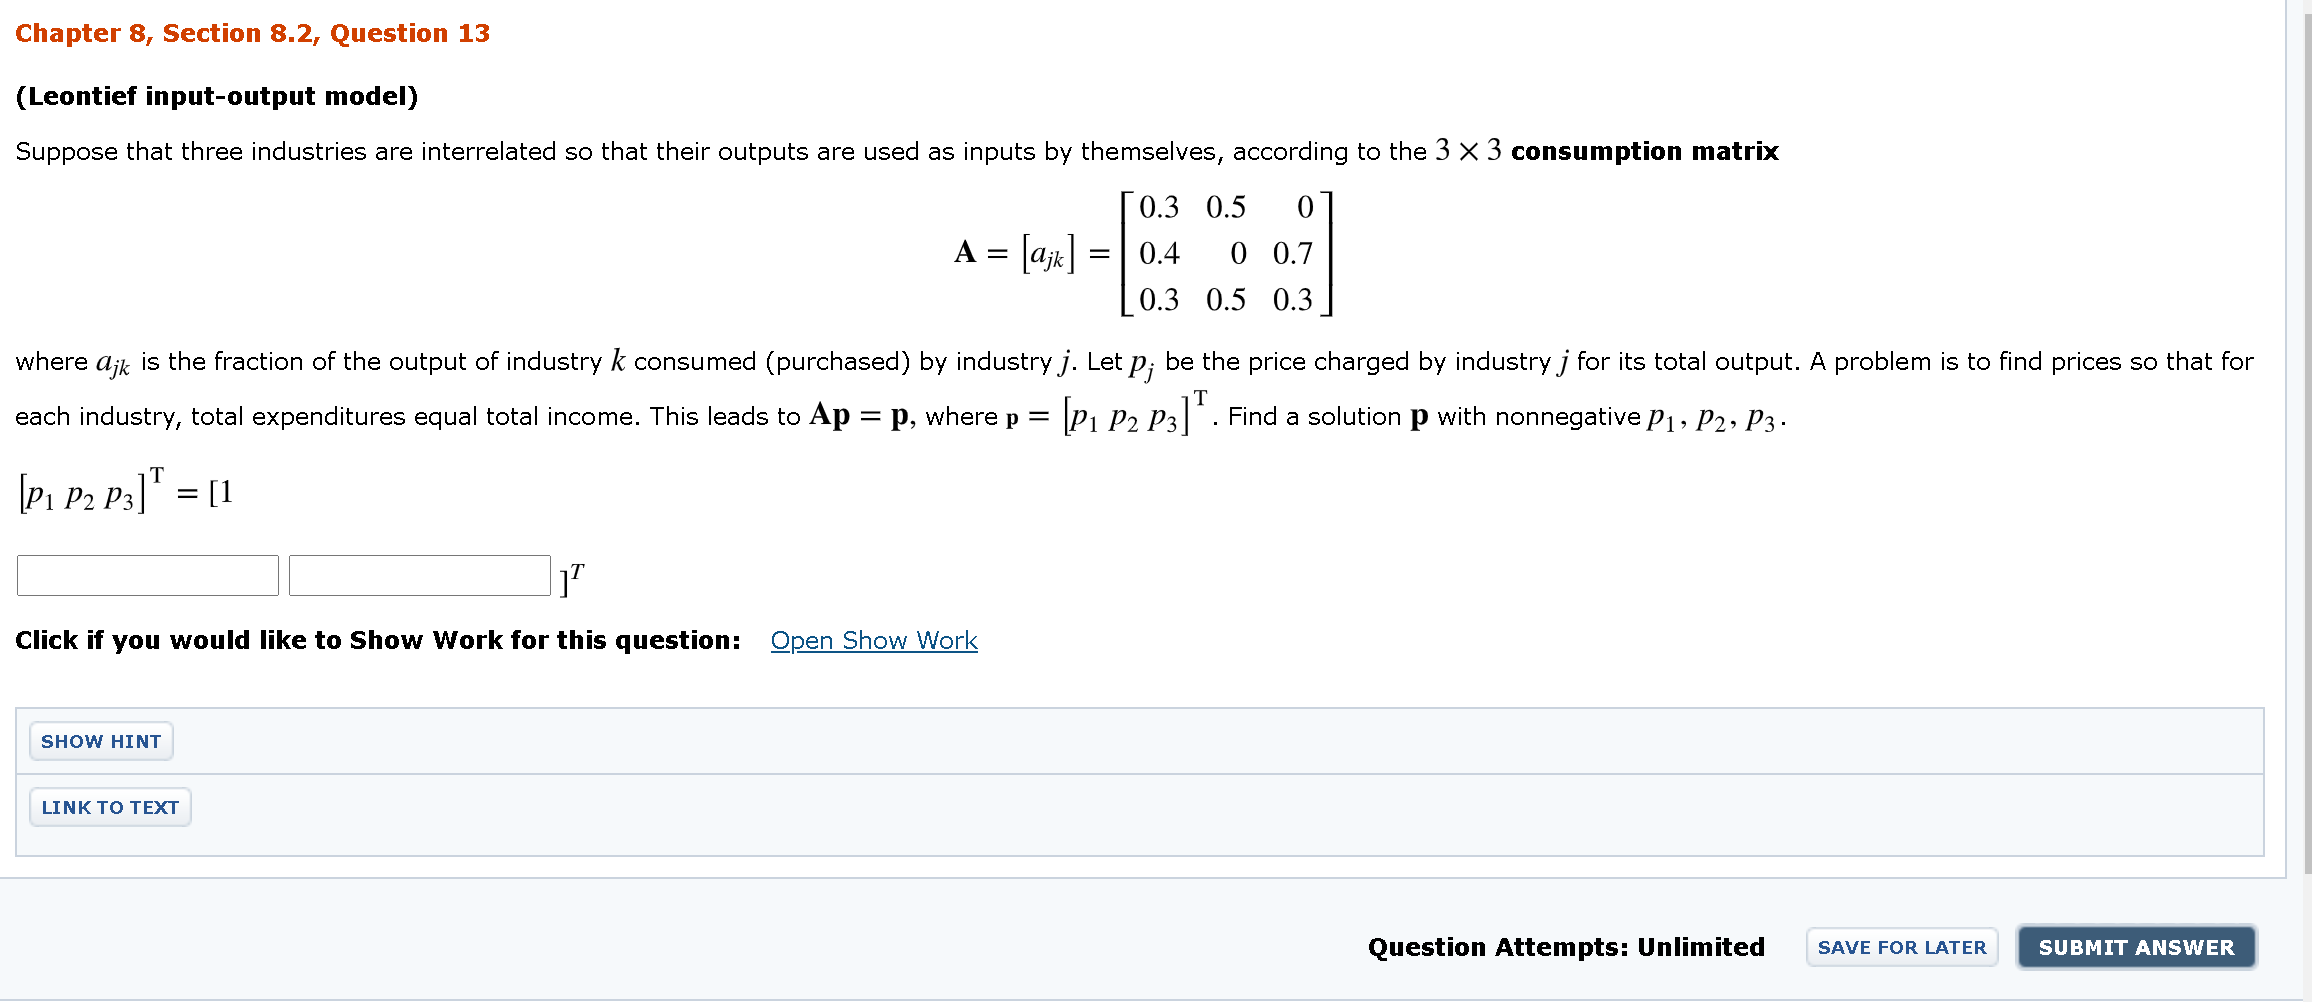Click the SHOW HINT button
The height and width of the screenshot is (1002, 2312).
click(100, 741)
